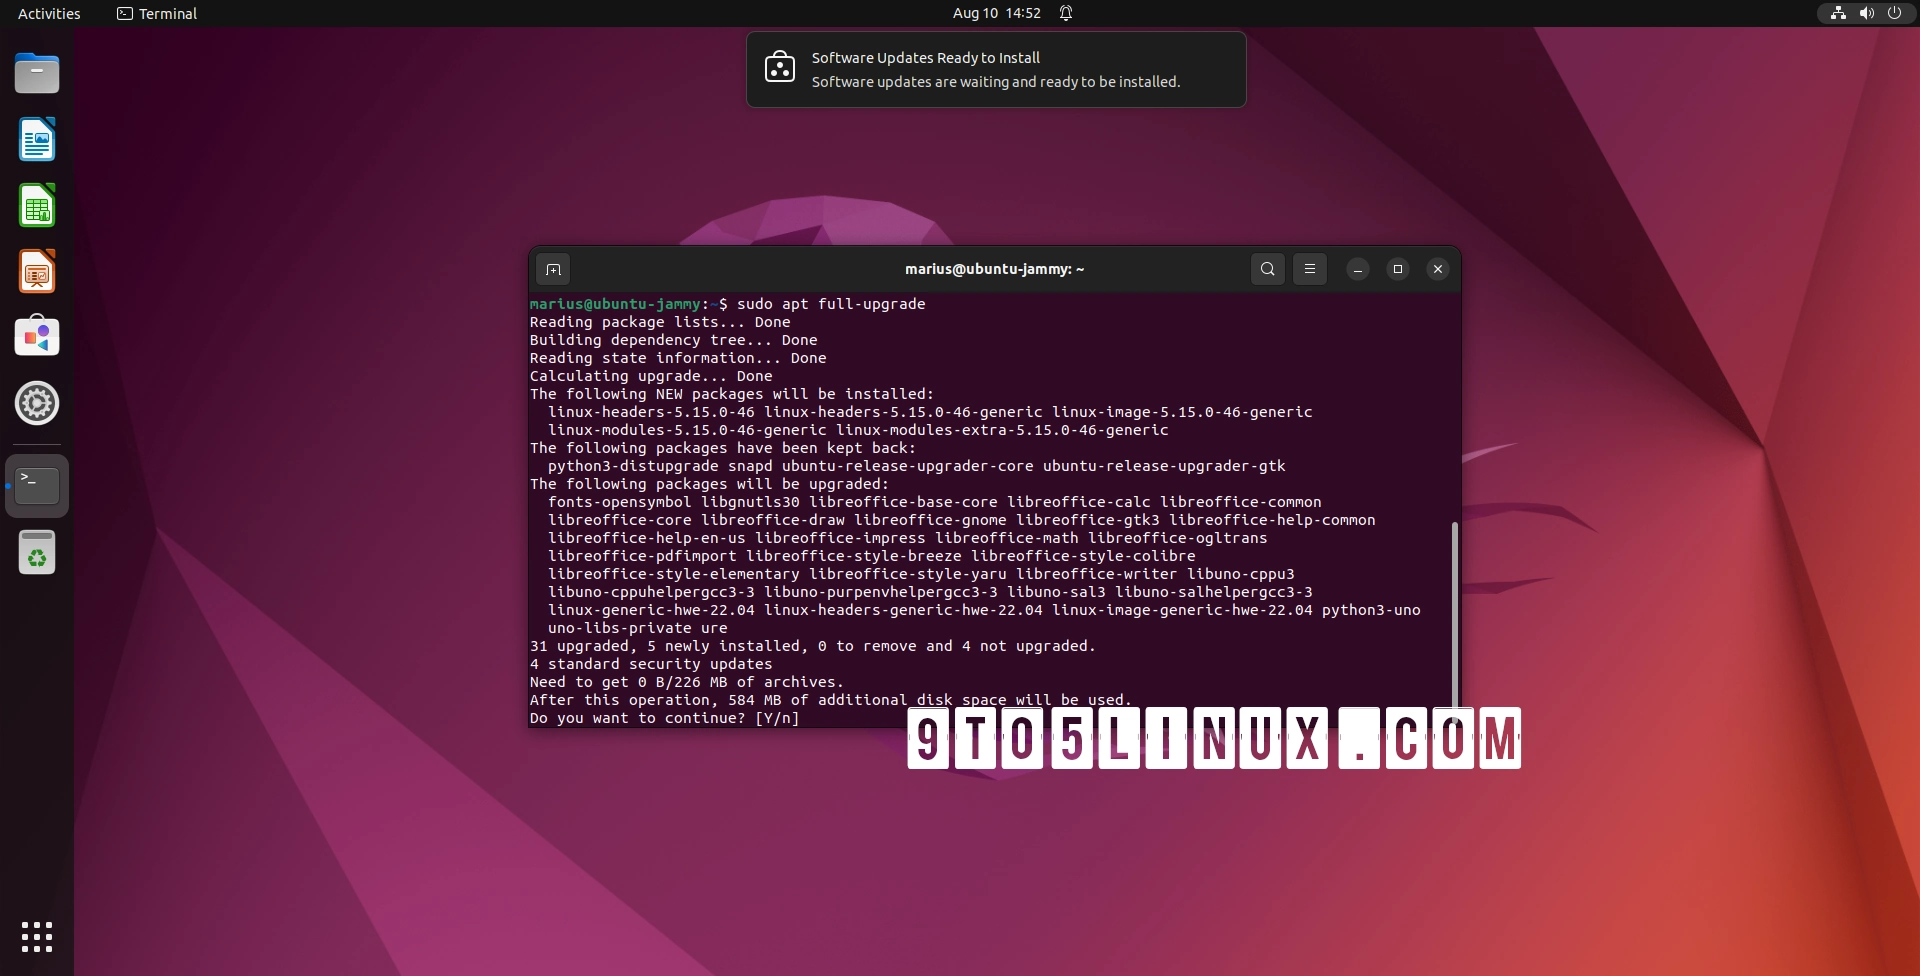This screenshot has height=976, width=1920.
Task: Open the Terminal app menu in the top bar
Action: [x=156, y=13]
